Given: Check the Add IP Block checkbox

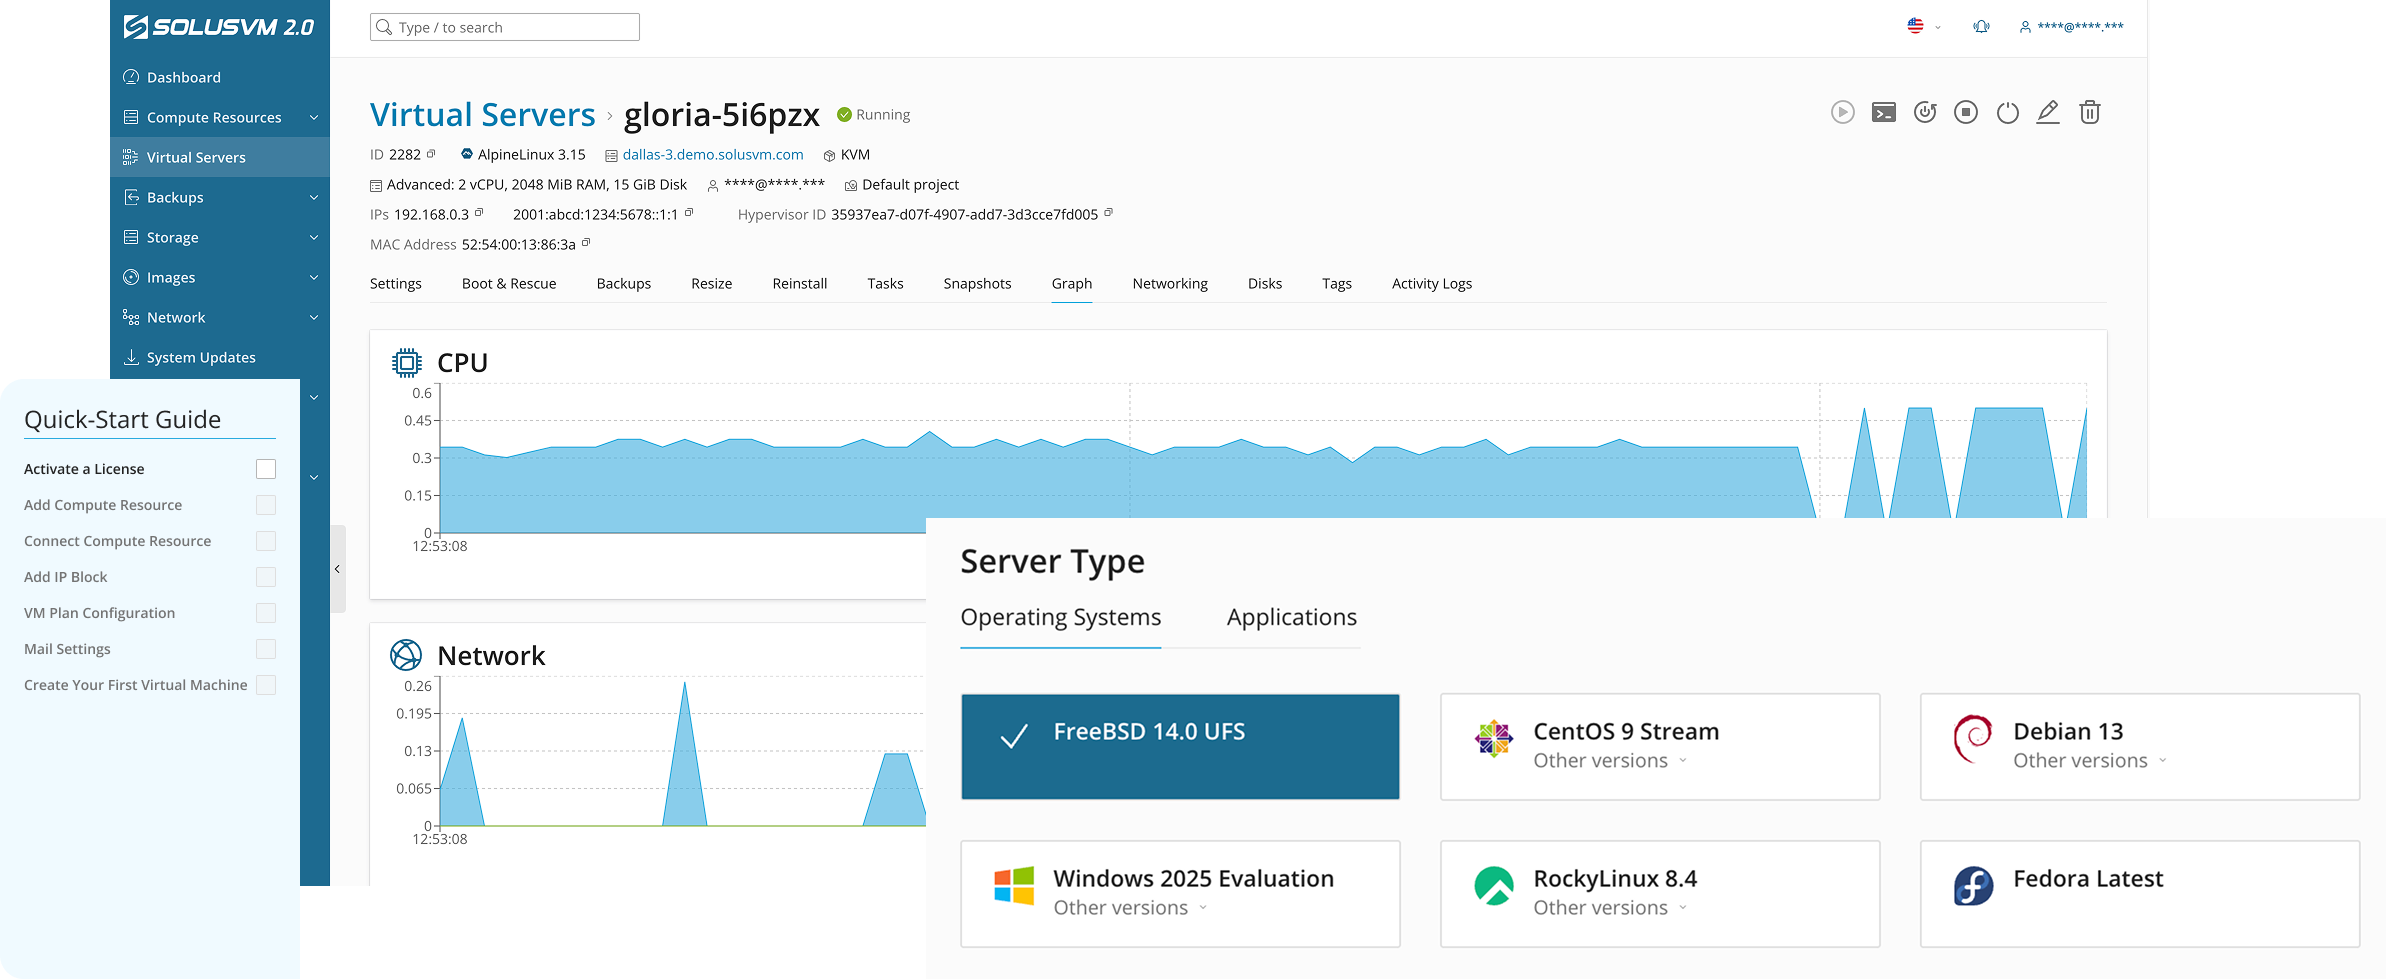Looking at the screenshot, I should pos(265,577).
